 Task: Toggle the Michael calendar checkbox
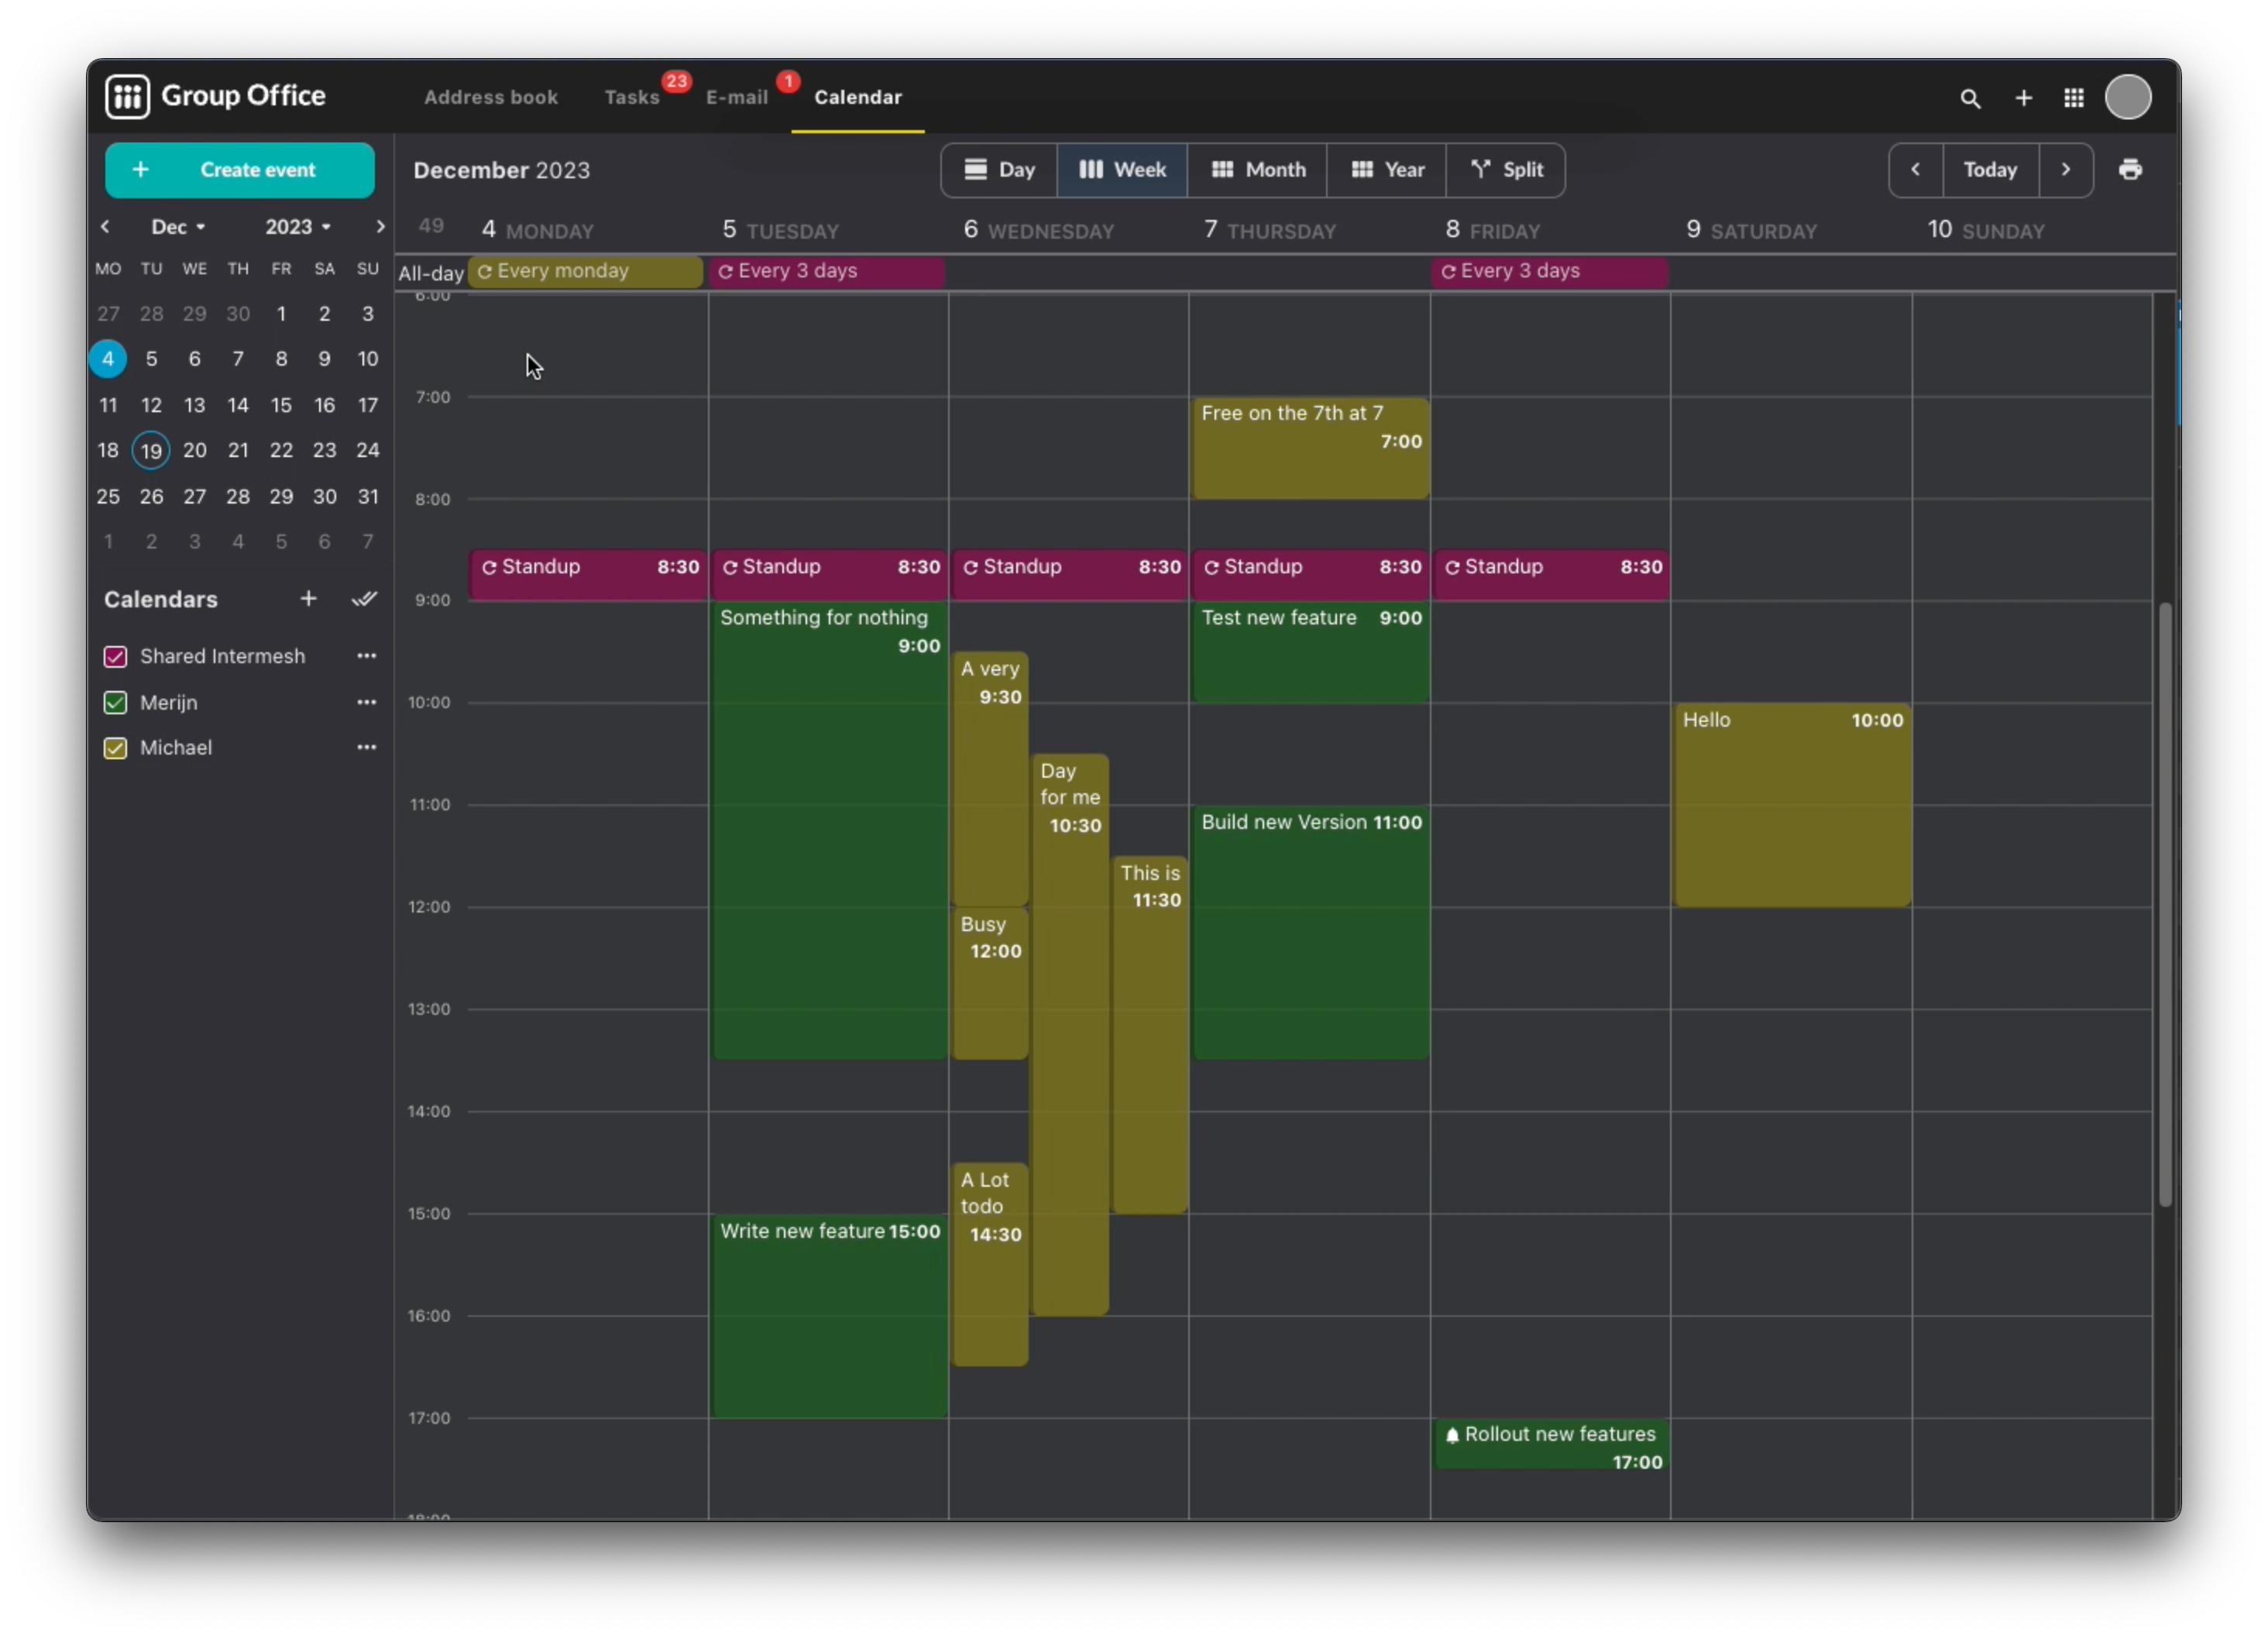pyautogui.click(x=115, y=747)
